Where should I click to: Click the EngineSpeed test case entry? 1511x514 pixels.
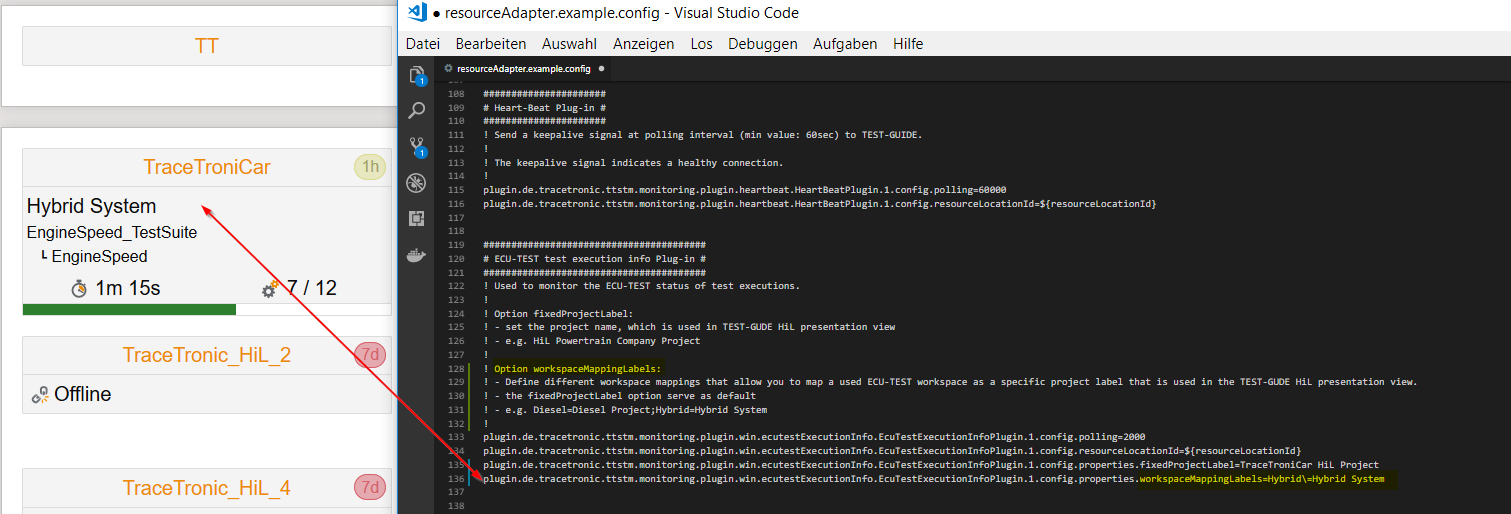pos(99,256)
